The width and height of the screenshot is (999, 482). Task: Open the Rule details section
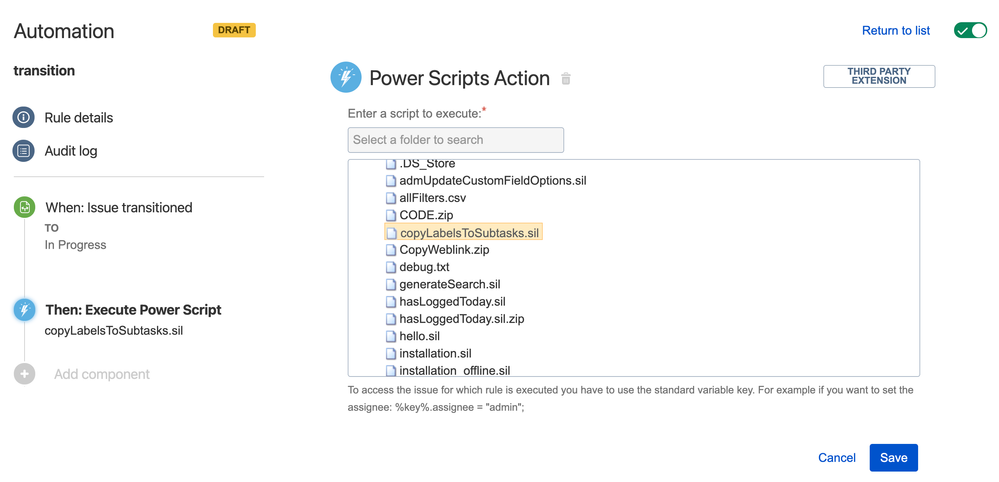tap(78, 118)
